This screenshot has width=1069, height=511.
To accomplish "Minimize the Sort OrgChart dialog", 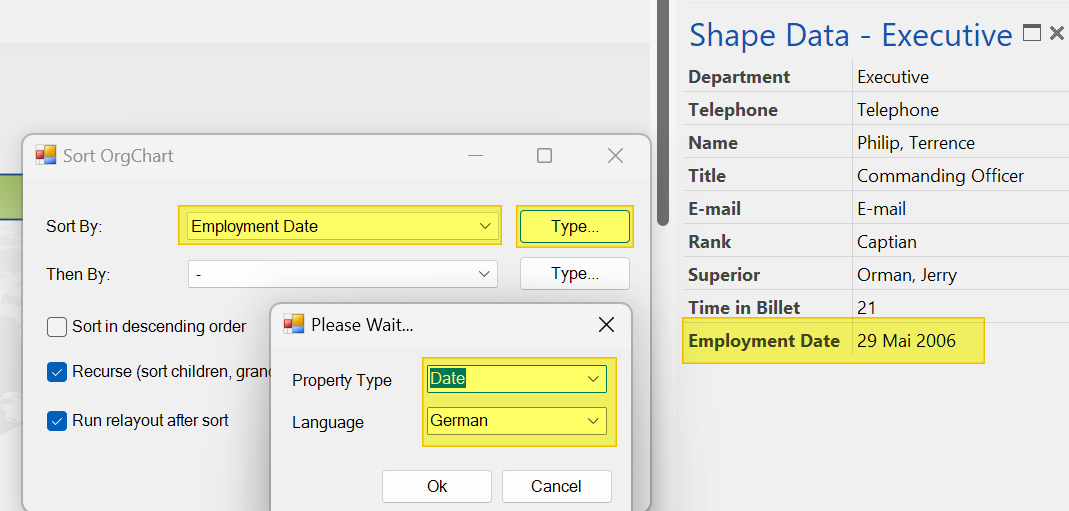I will click(x=475, y=156).
